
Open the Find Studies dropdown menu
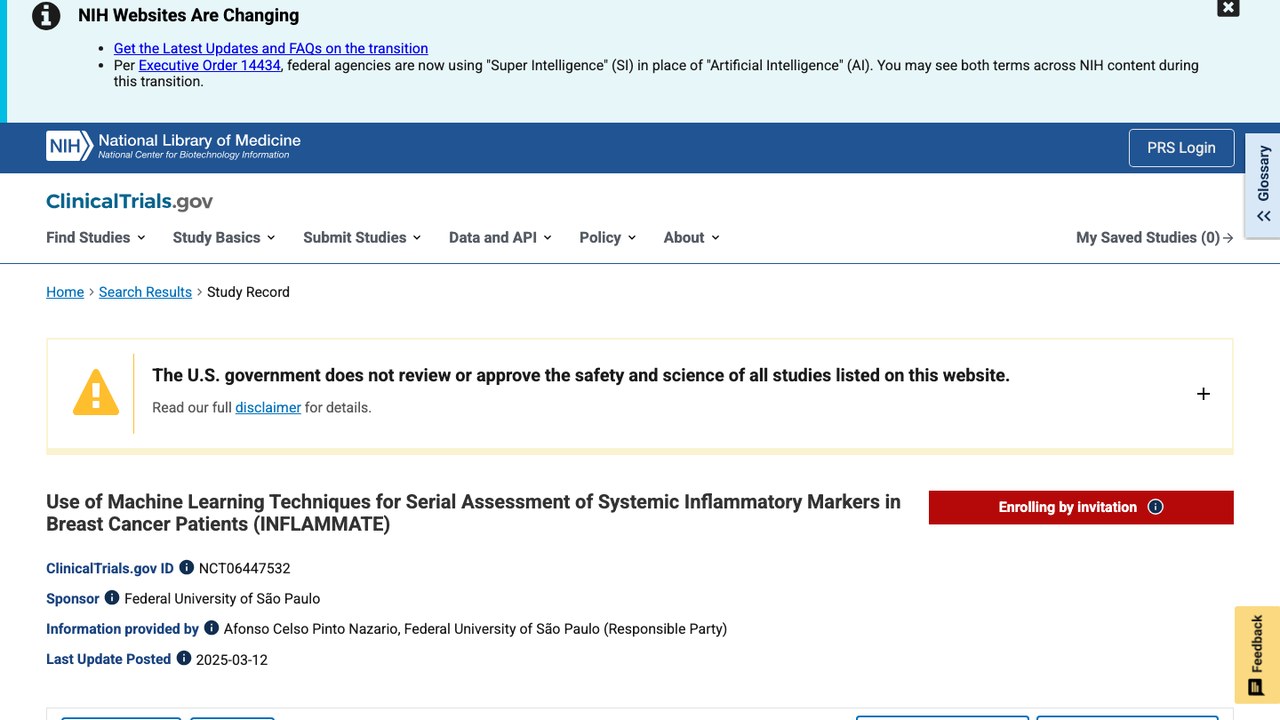point(96,237)
